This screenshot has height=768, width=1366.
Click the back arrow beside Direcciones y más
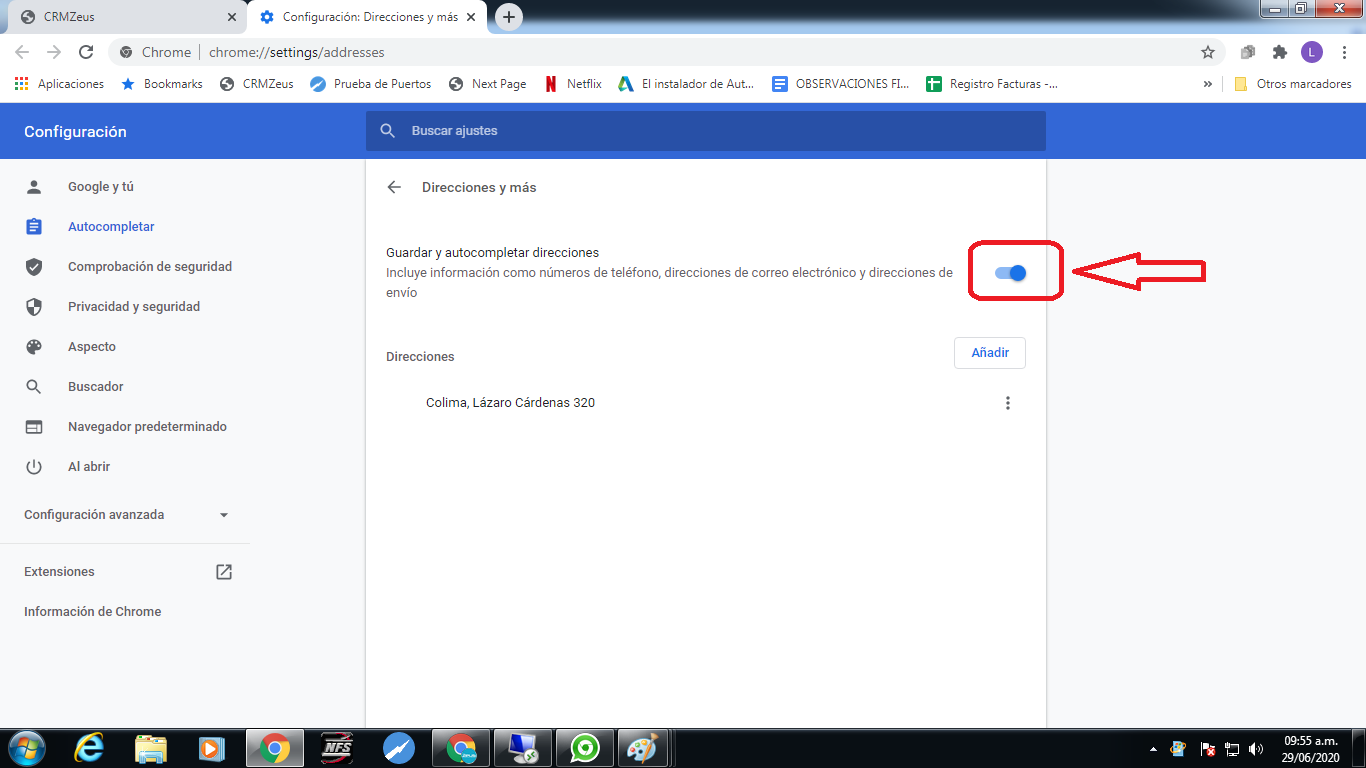394,187
